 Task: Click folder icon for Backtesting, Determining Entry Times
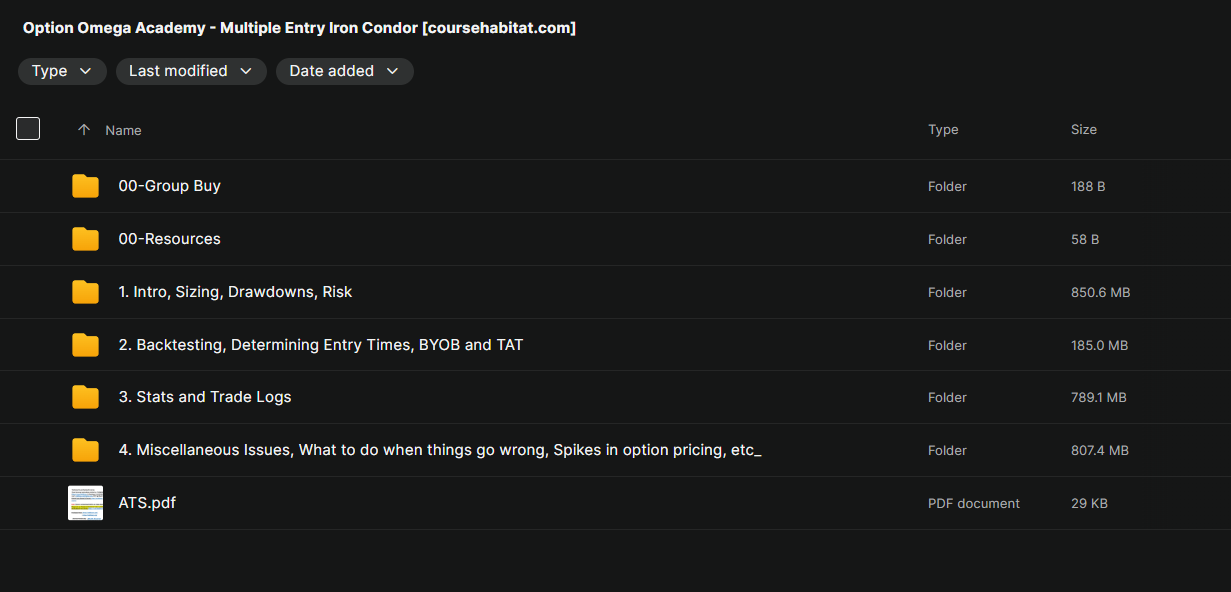point(85,345)
